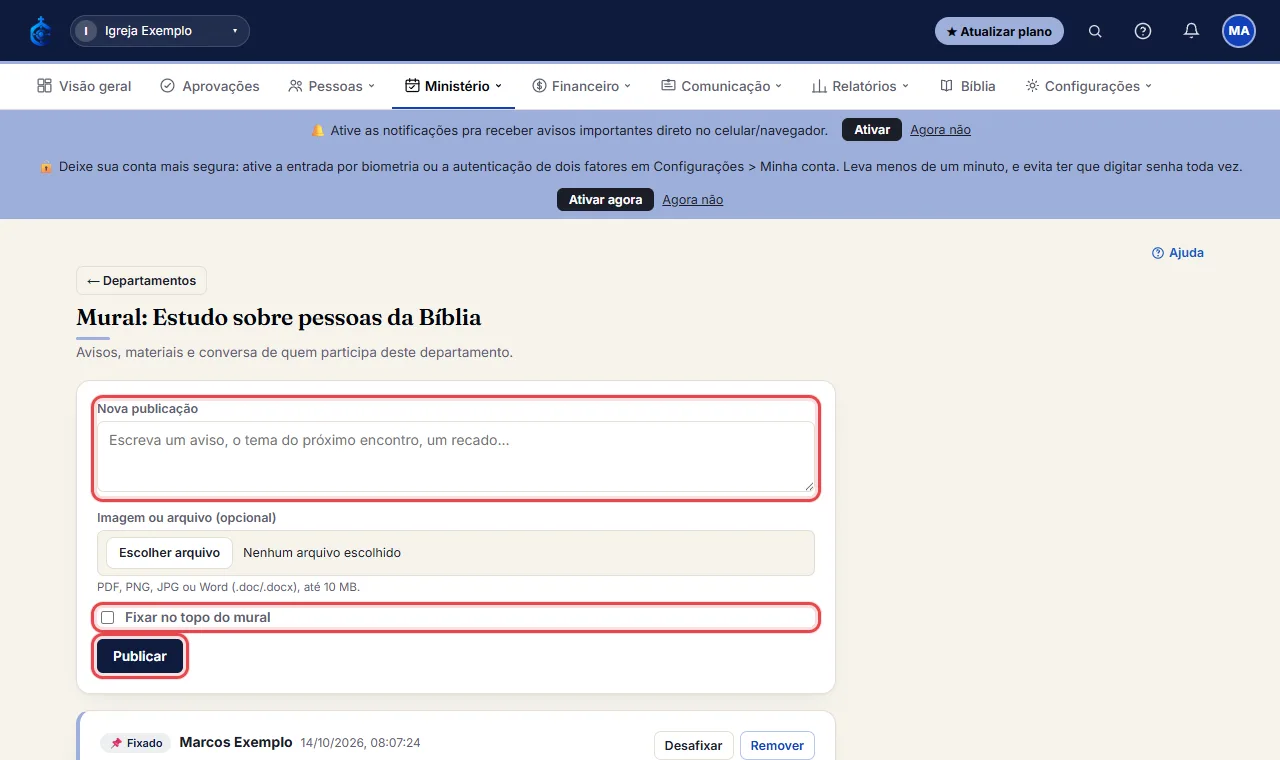Open the help question mark icon

[x=1143, y=31]
